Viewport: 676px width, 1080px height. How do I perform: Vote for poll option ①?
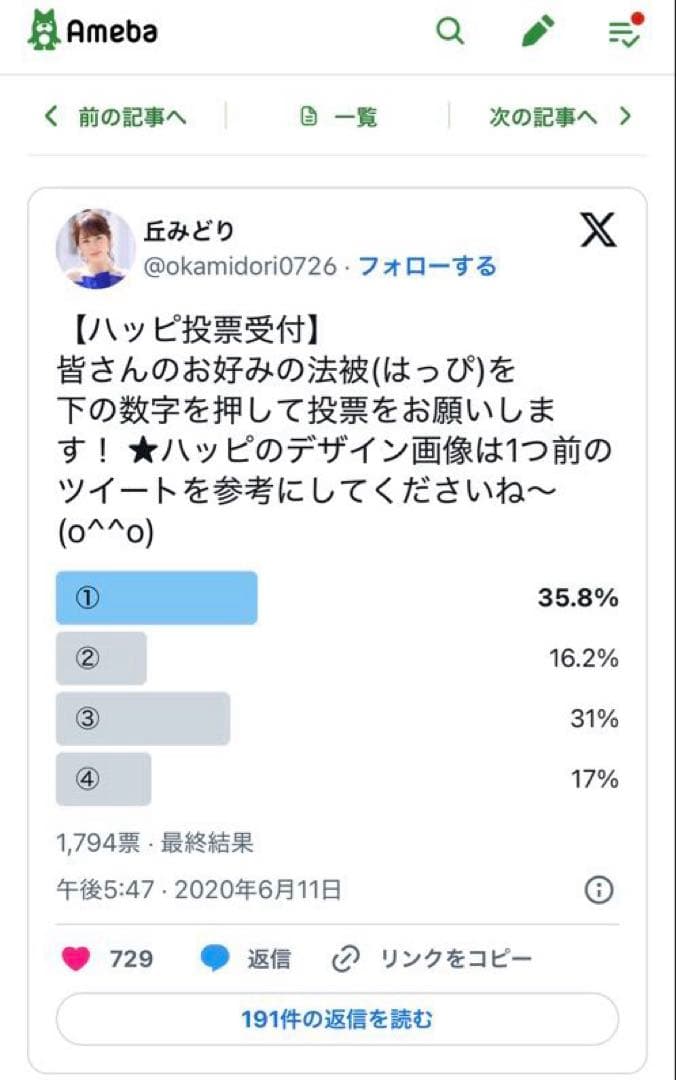pos(157,597)
